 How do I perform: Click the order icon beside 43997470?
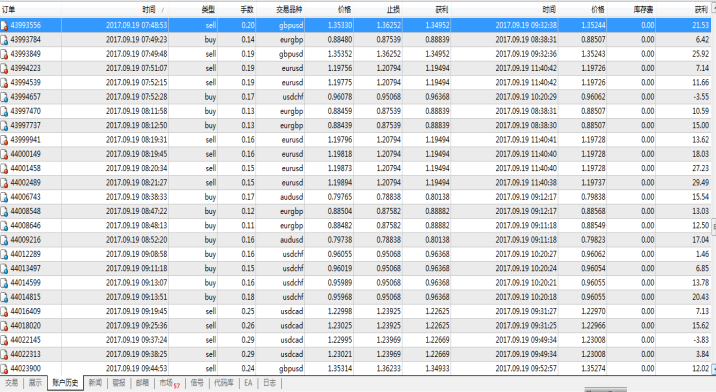pyautogui.click(x=4, y=111)
